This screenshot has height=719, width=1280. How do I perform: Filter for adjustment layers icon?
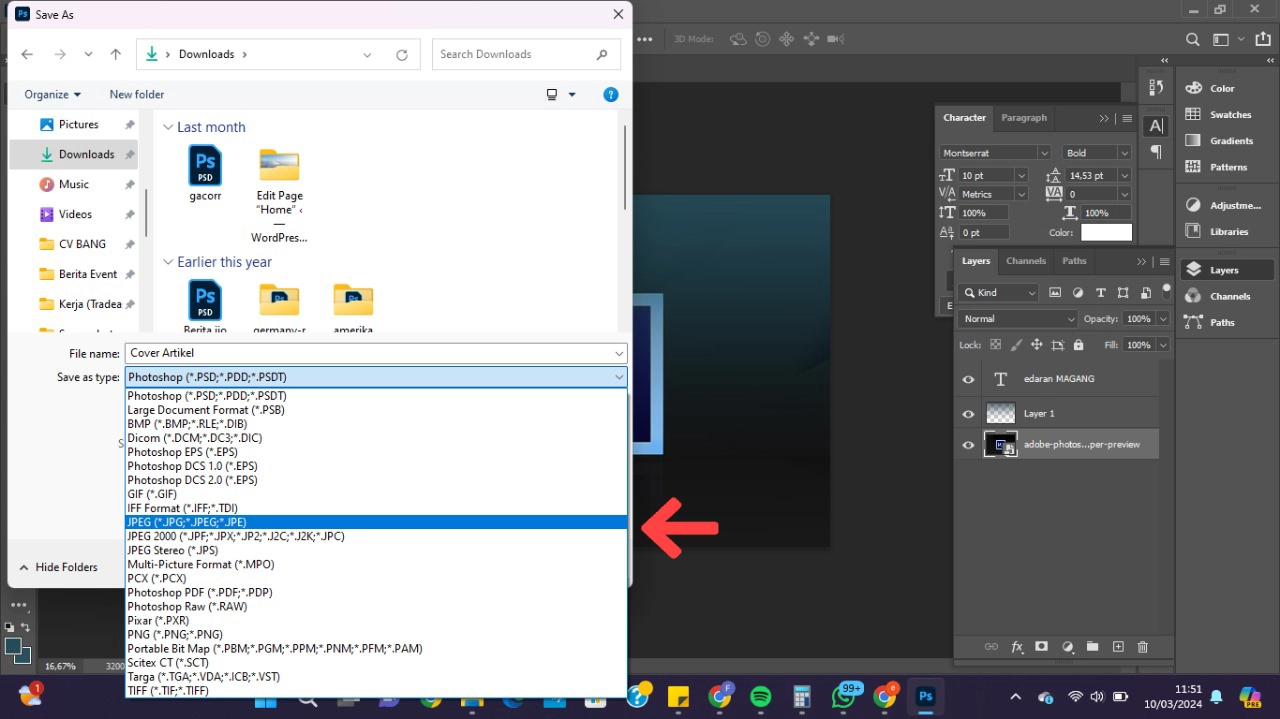pyautogui.click(x=1078, y=293)
